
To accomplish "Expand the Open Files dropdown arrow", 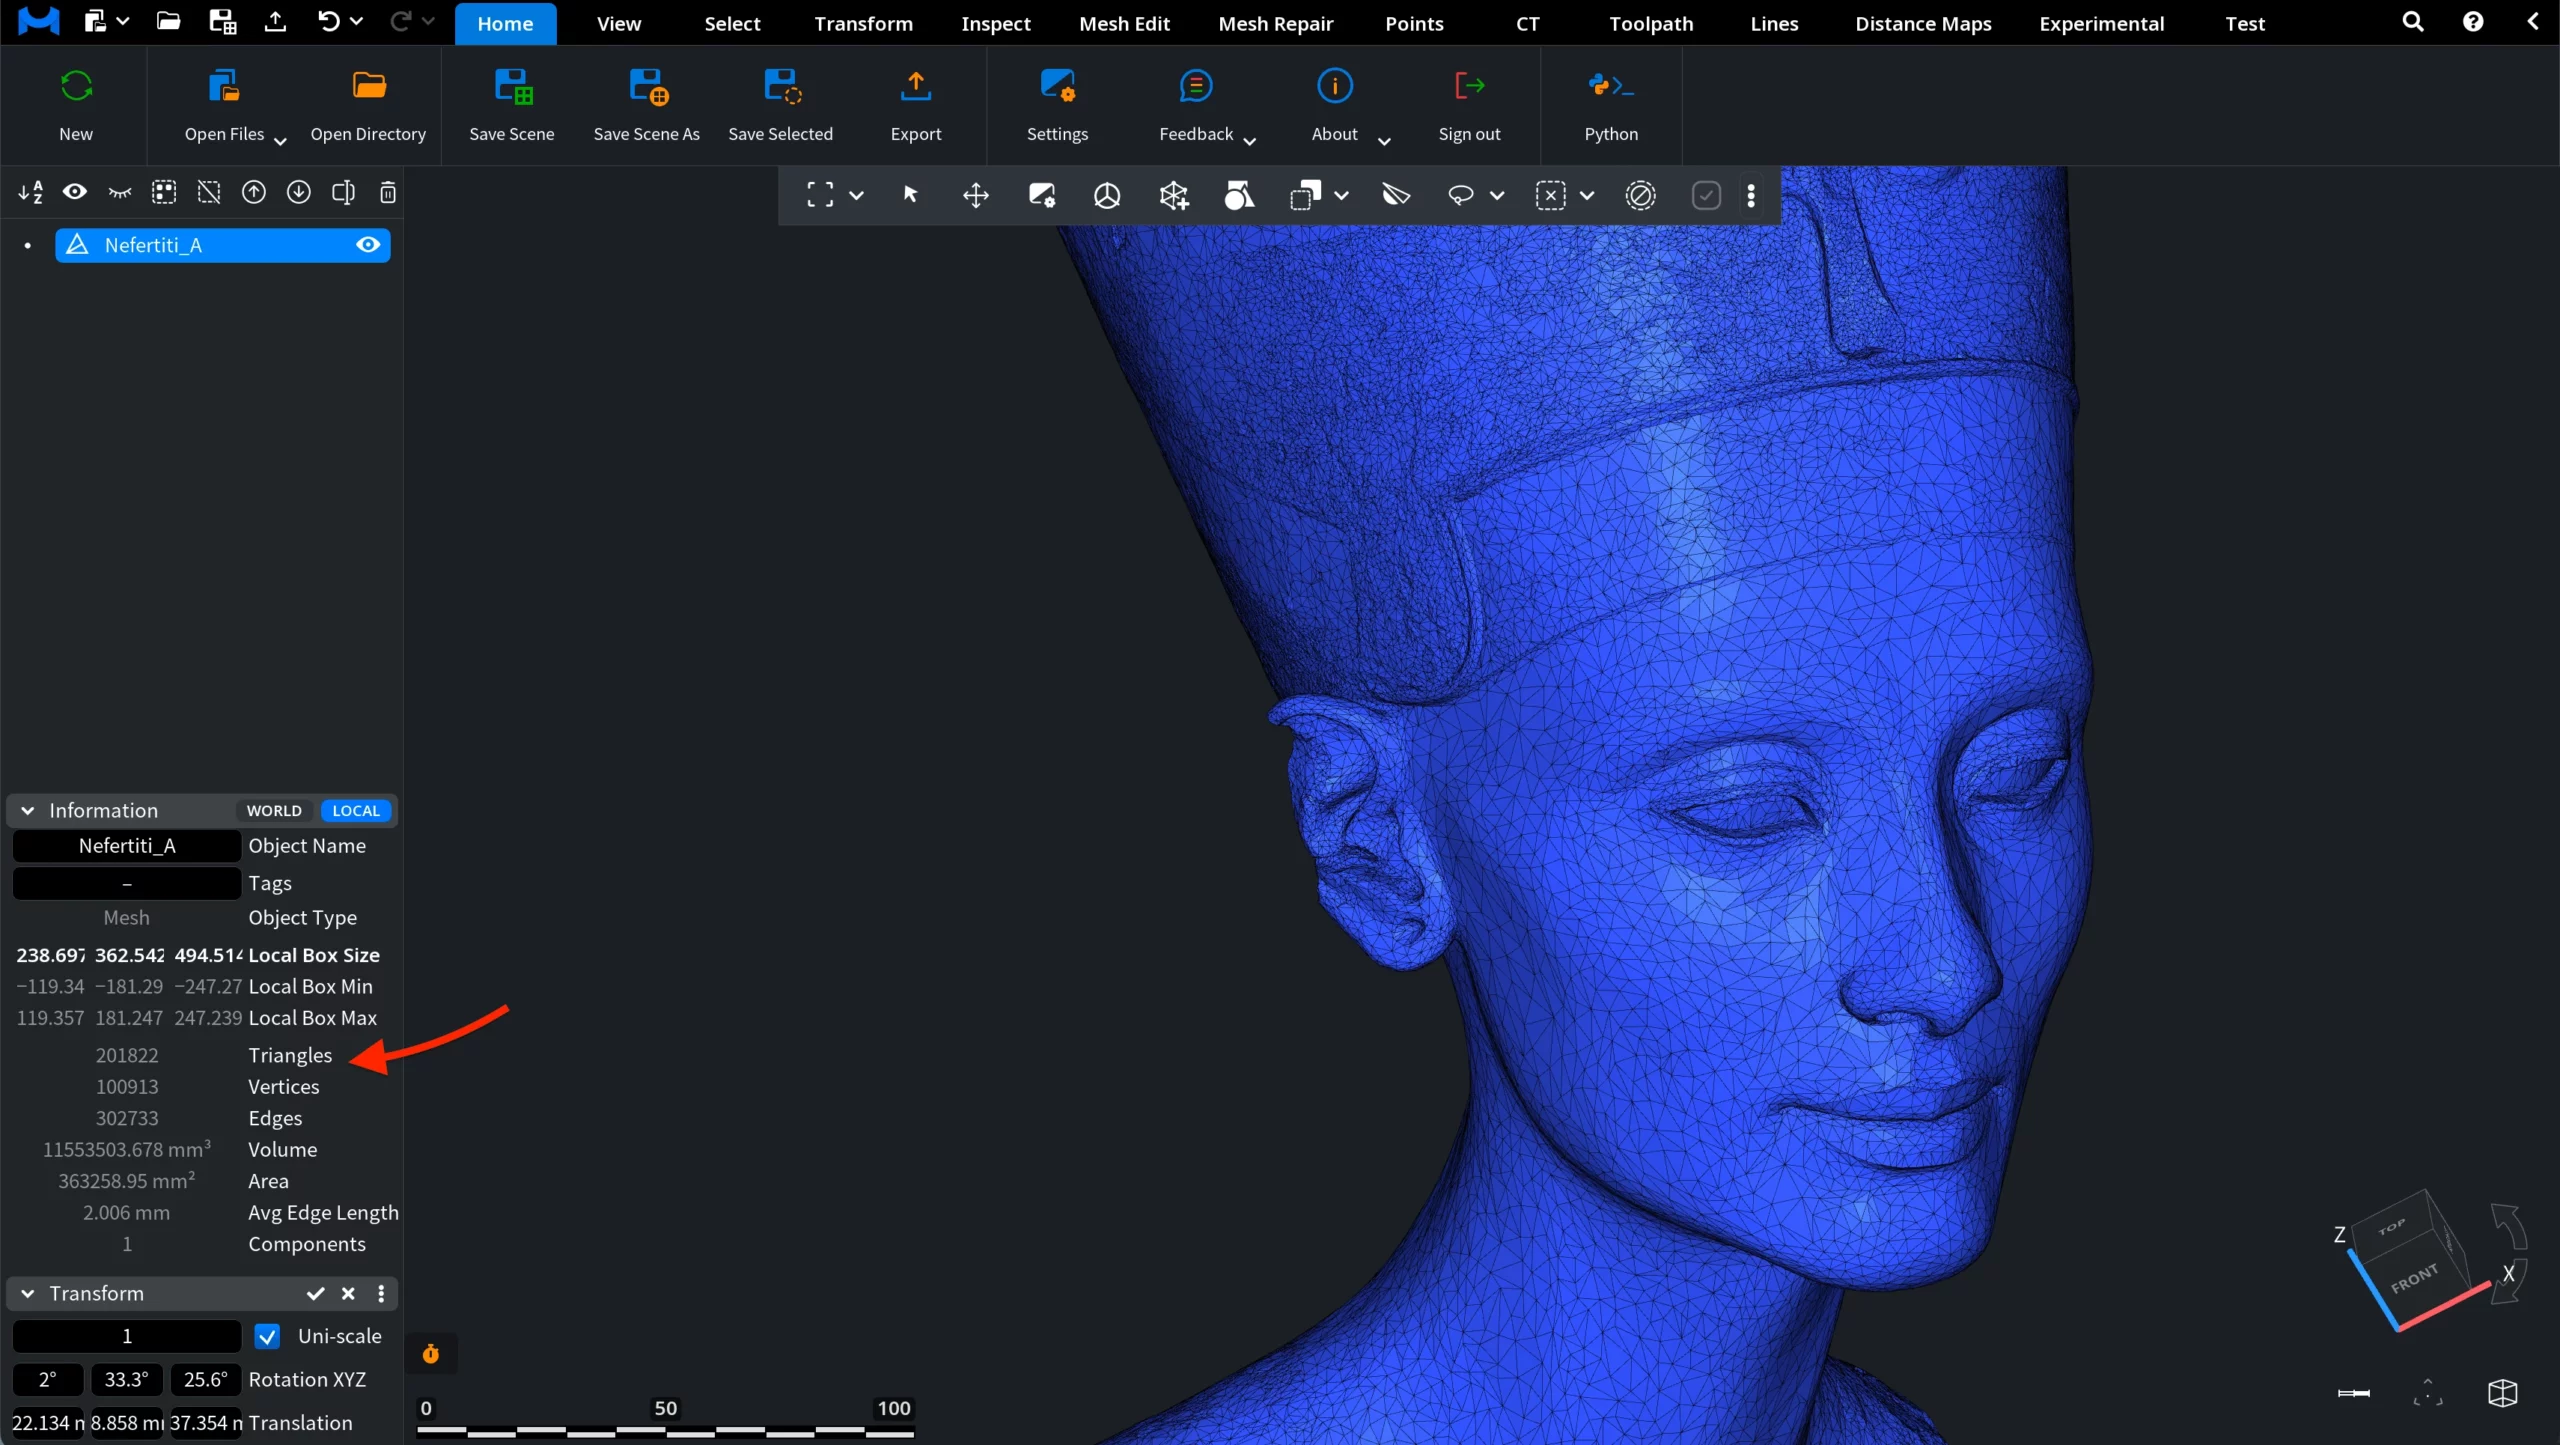I will pos(280,141).
